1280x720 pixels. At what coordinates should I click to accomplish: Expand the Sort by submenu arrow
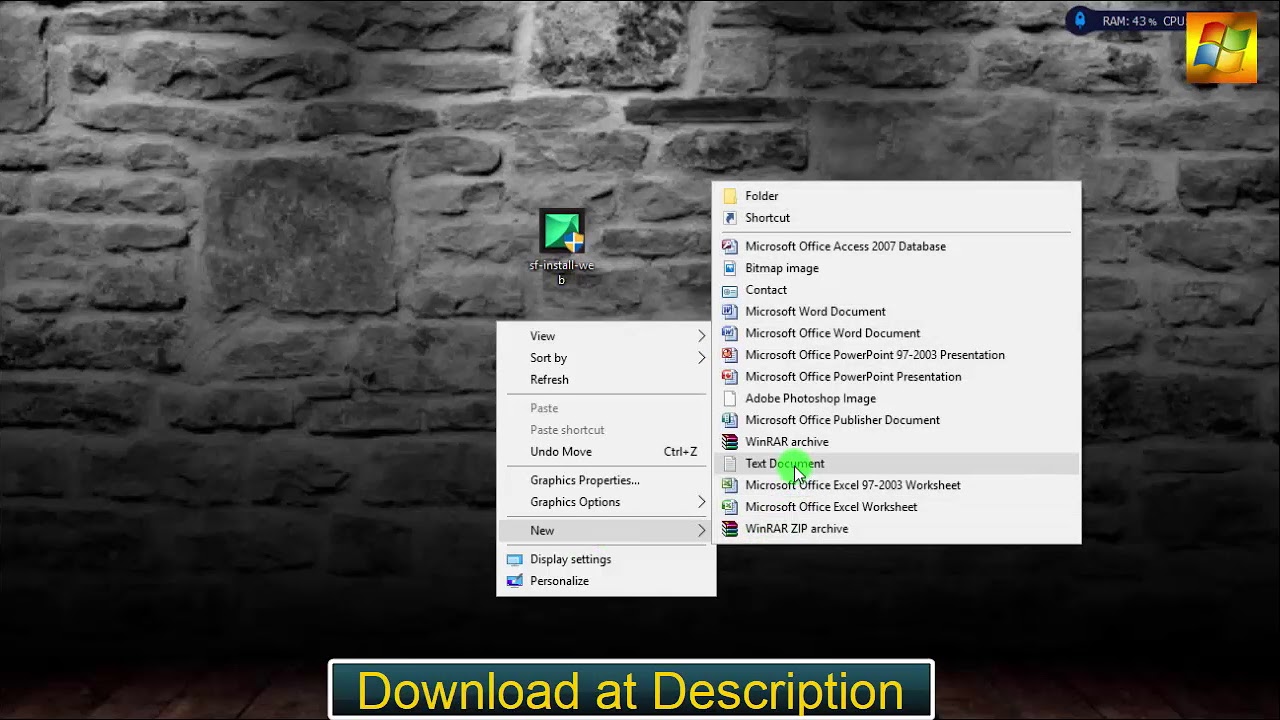coord(701,358)
